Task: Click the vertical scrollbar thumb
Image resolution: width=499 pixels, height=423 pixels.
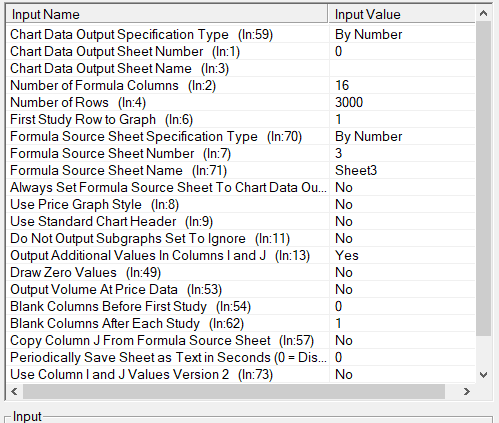Action: point(483,179)
